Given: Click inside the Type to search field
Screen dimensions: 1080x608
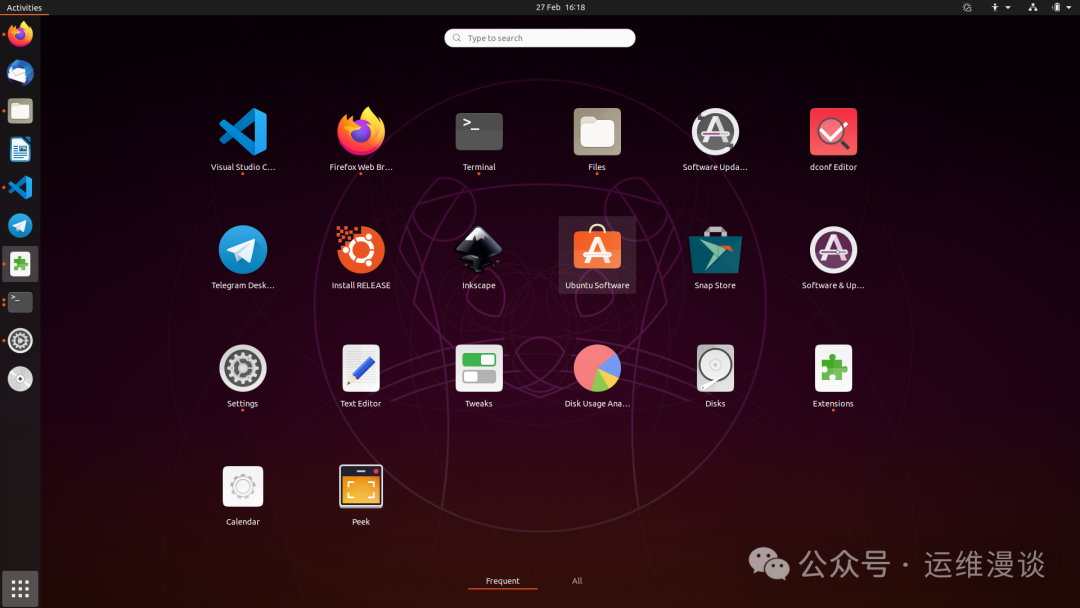Looking at the screenshot, I should (539, 37).
